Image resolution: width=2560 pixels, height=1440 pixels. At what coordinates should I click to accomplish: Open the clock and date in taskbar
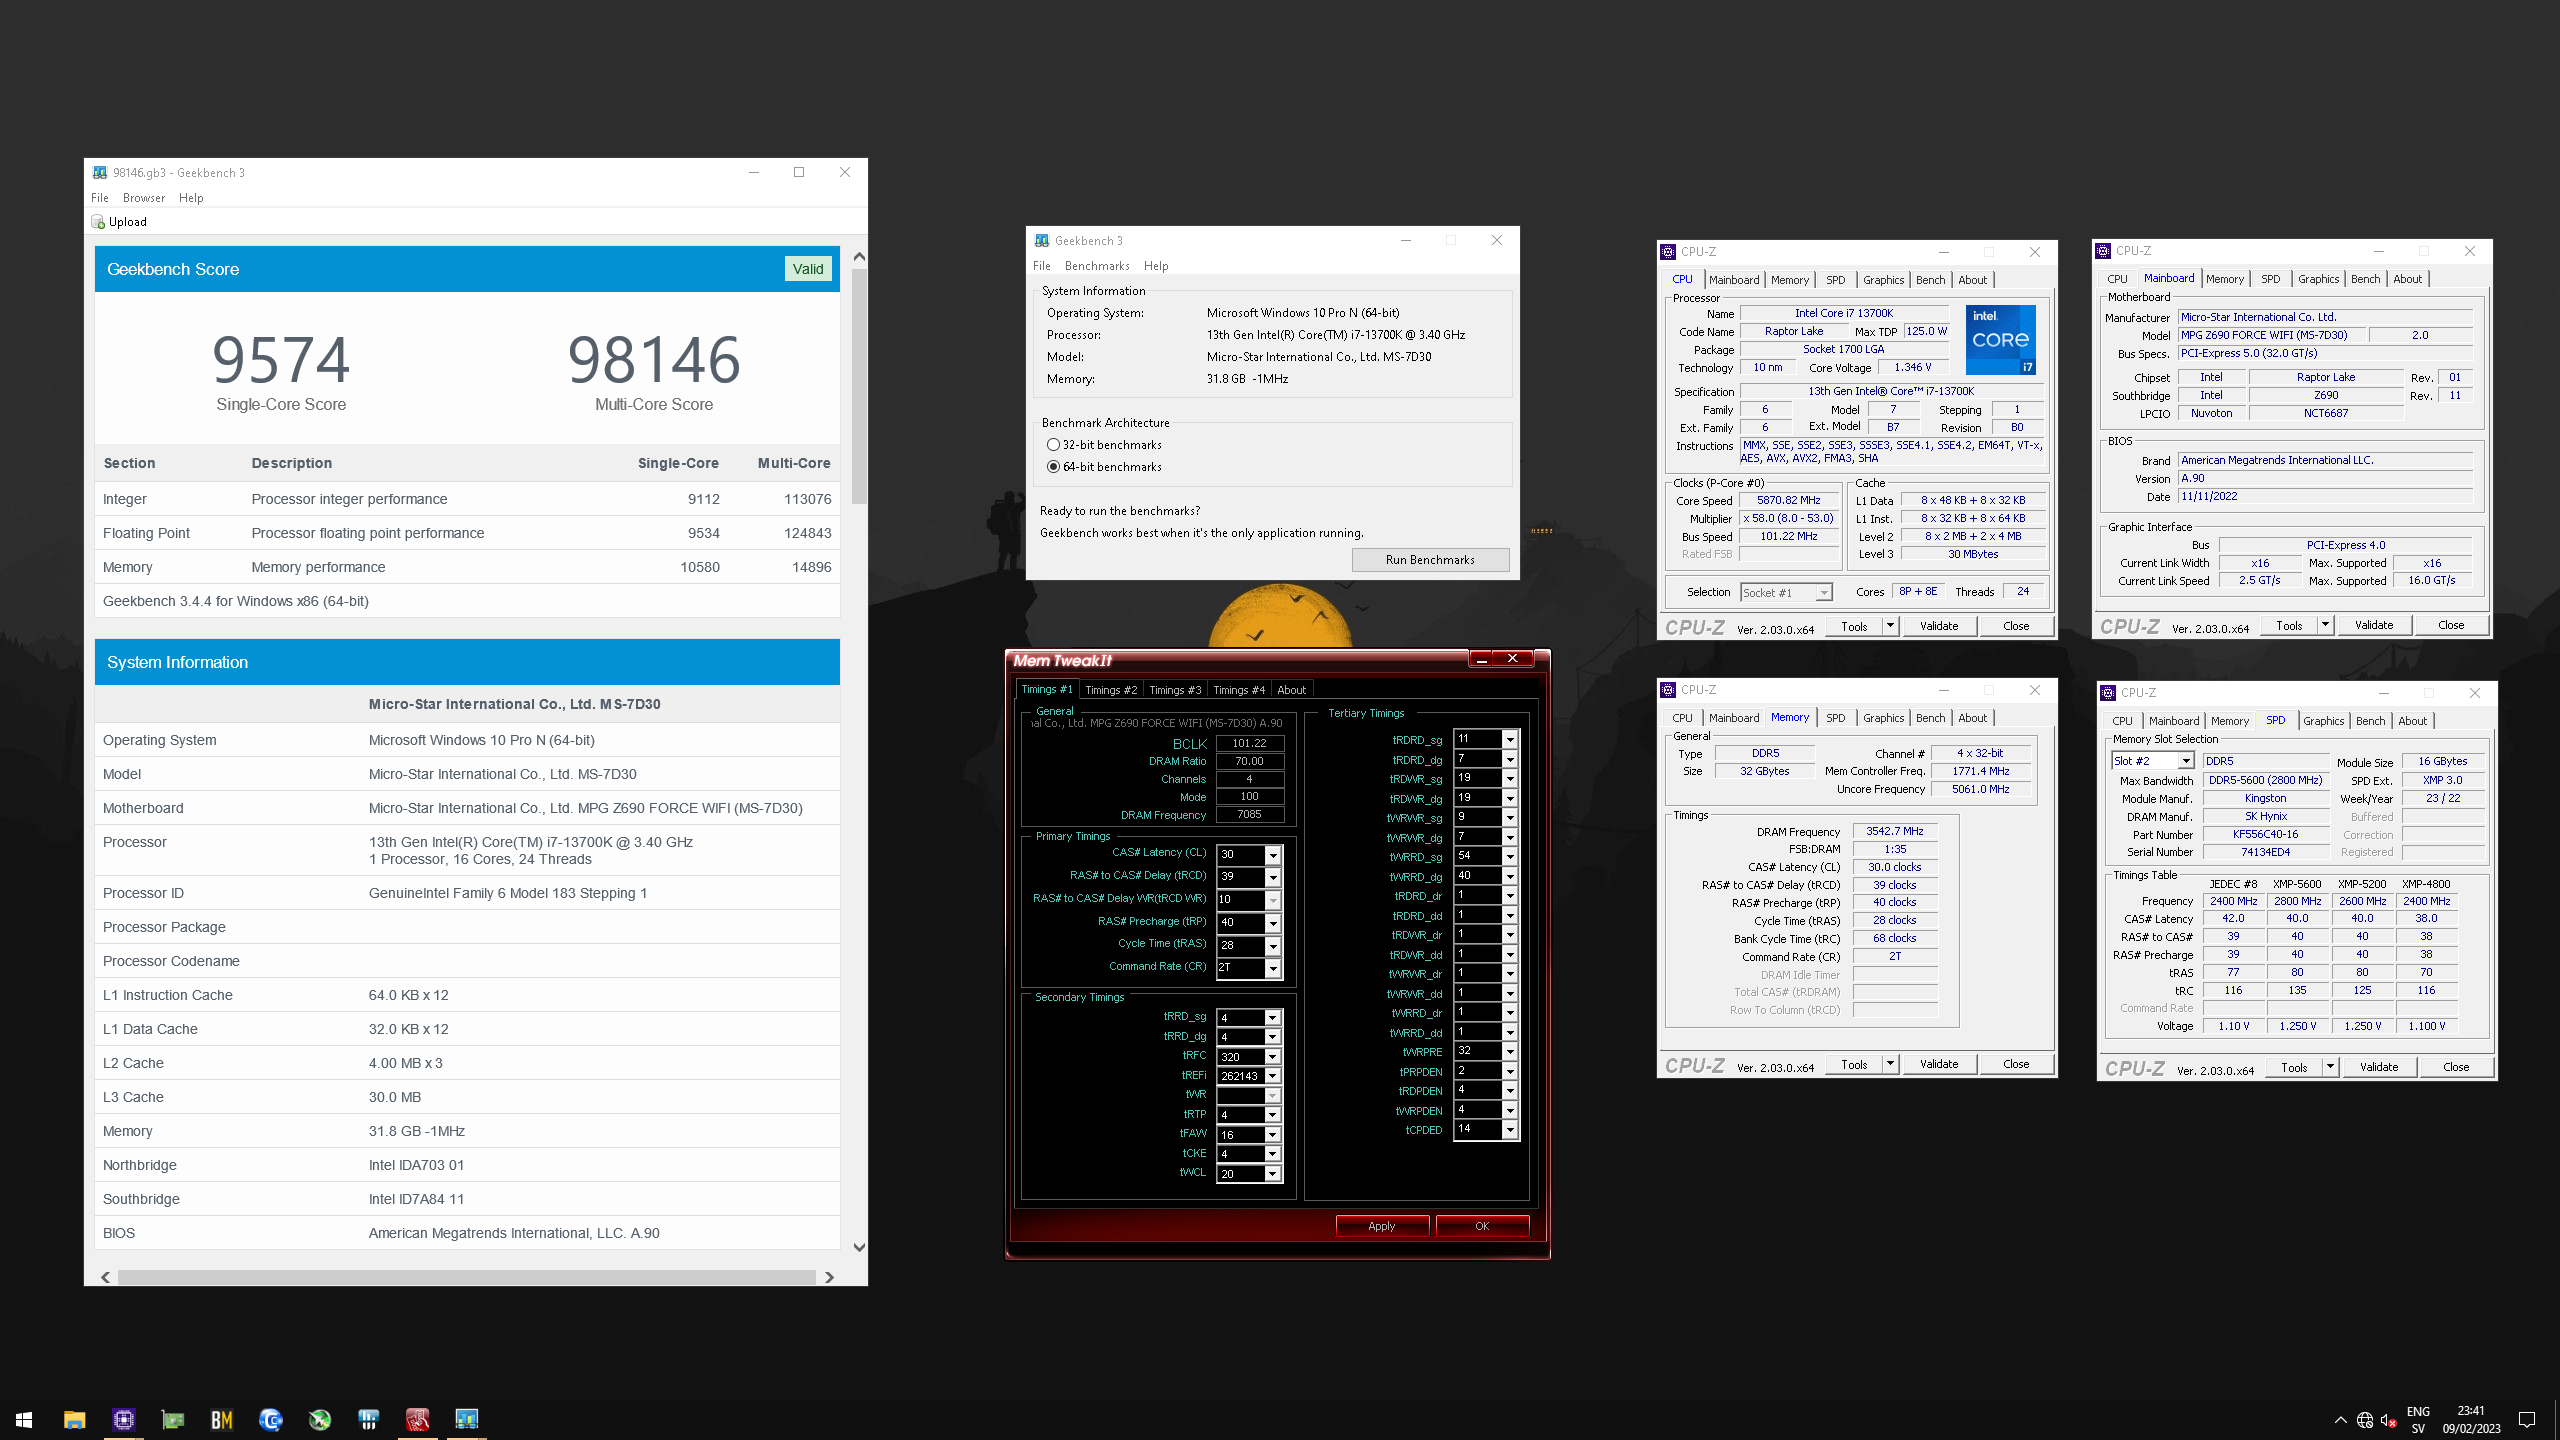coord(2470,1420)
